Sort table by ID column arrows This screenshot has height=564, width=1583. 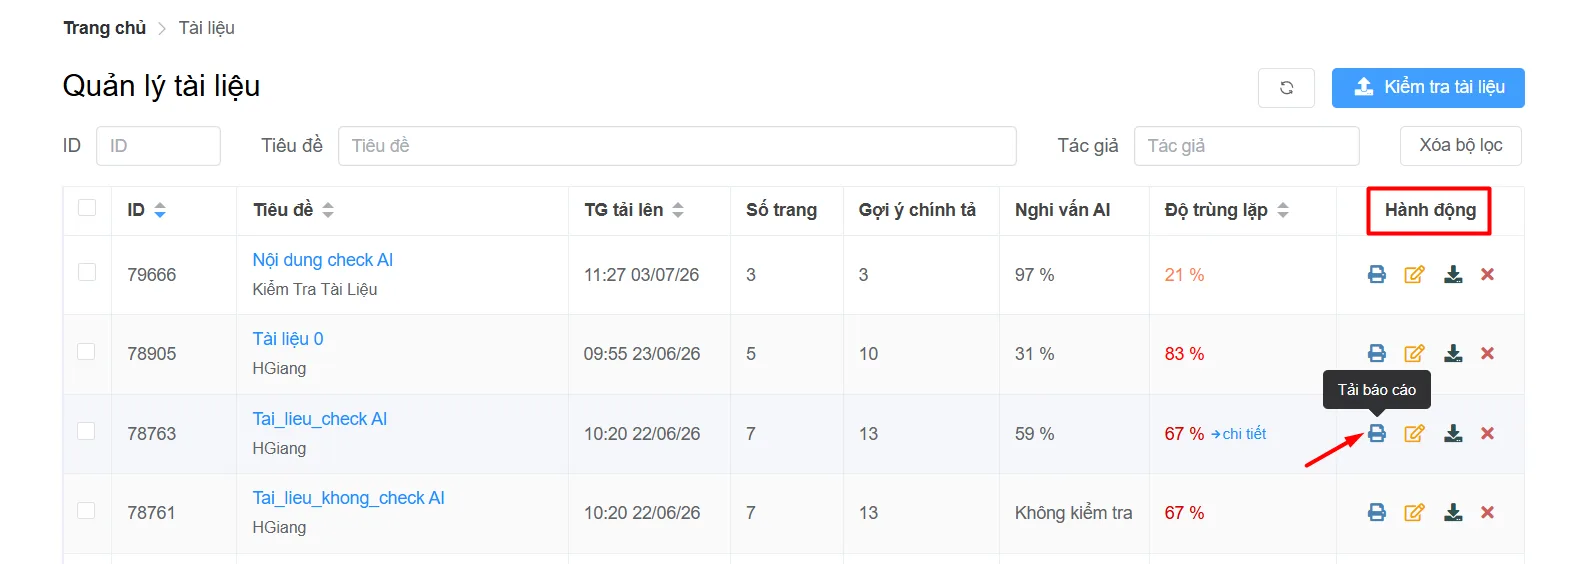160,210
